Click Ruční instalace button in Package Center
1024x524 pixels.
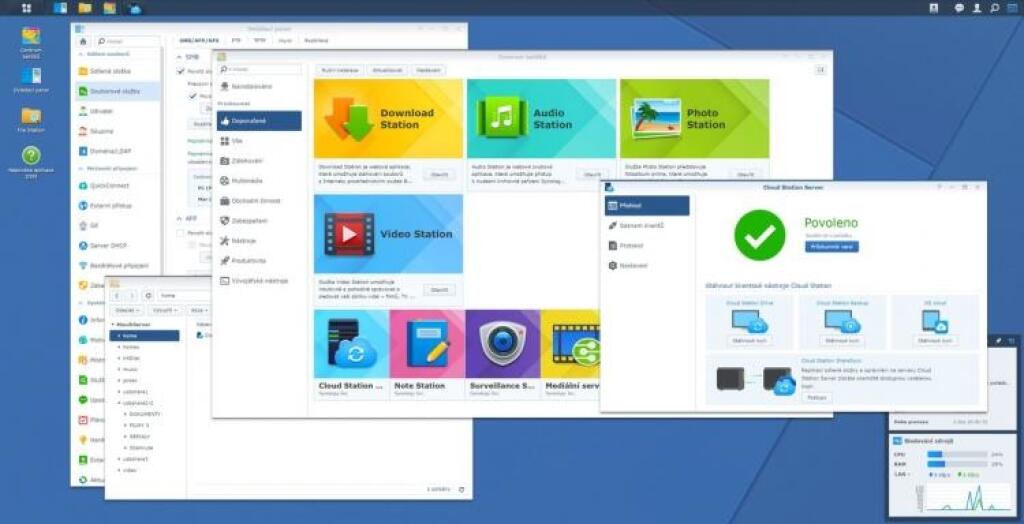coord(339,70)
